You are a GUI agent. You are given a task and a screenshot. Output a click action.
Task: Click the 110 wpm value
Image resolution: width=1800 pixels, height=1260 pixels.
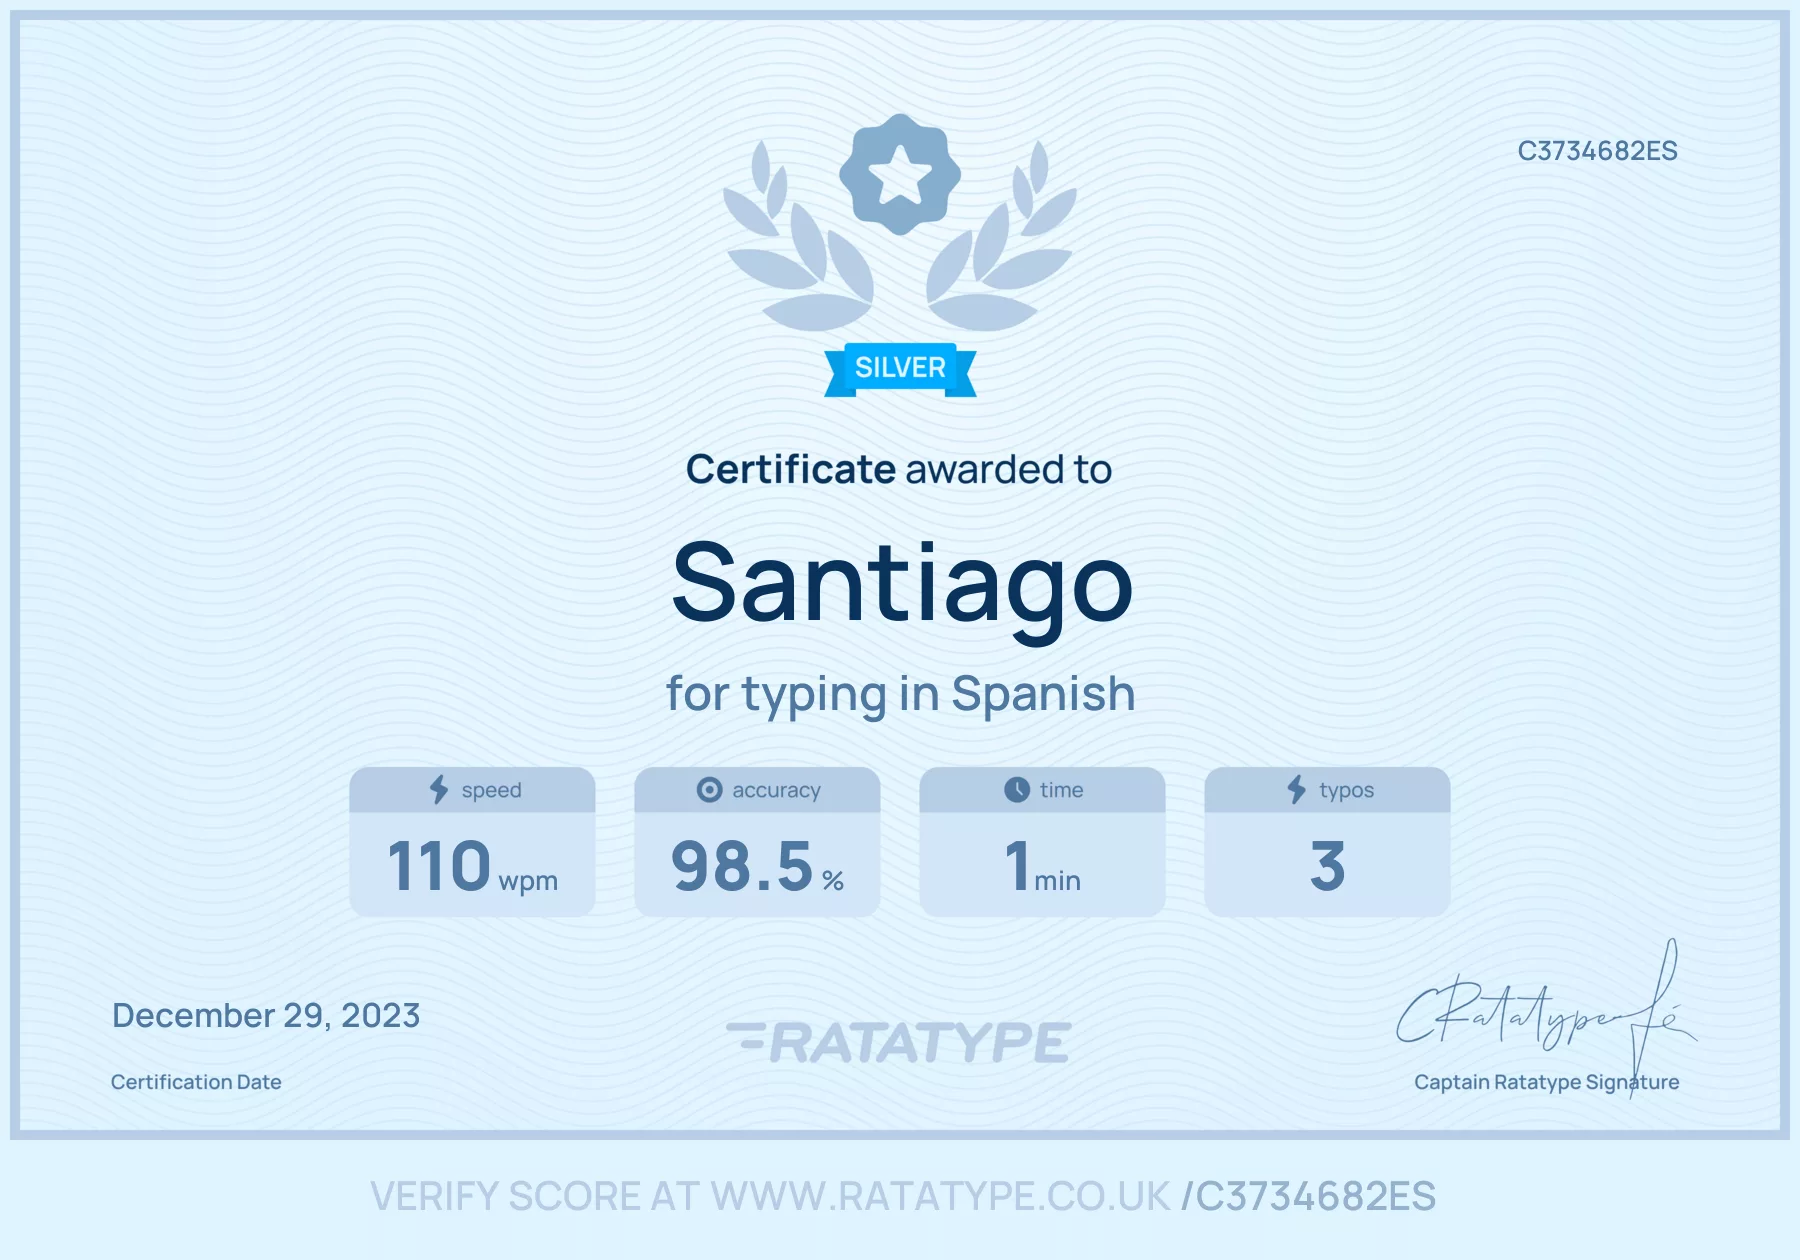click(x=472, y=866)
